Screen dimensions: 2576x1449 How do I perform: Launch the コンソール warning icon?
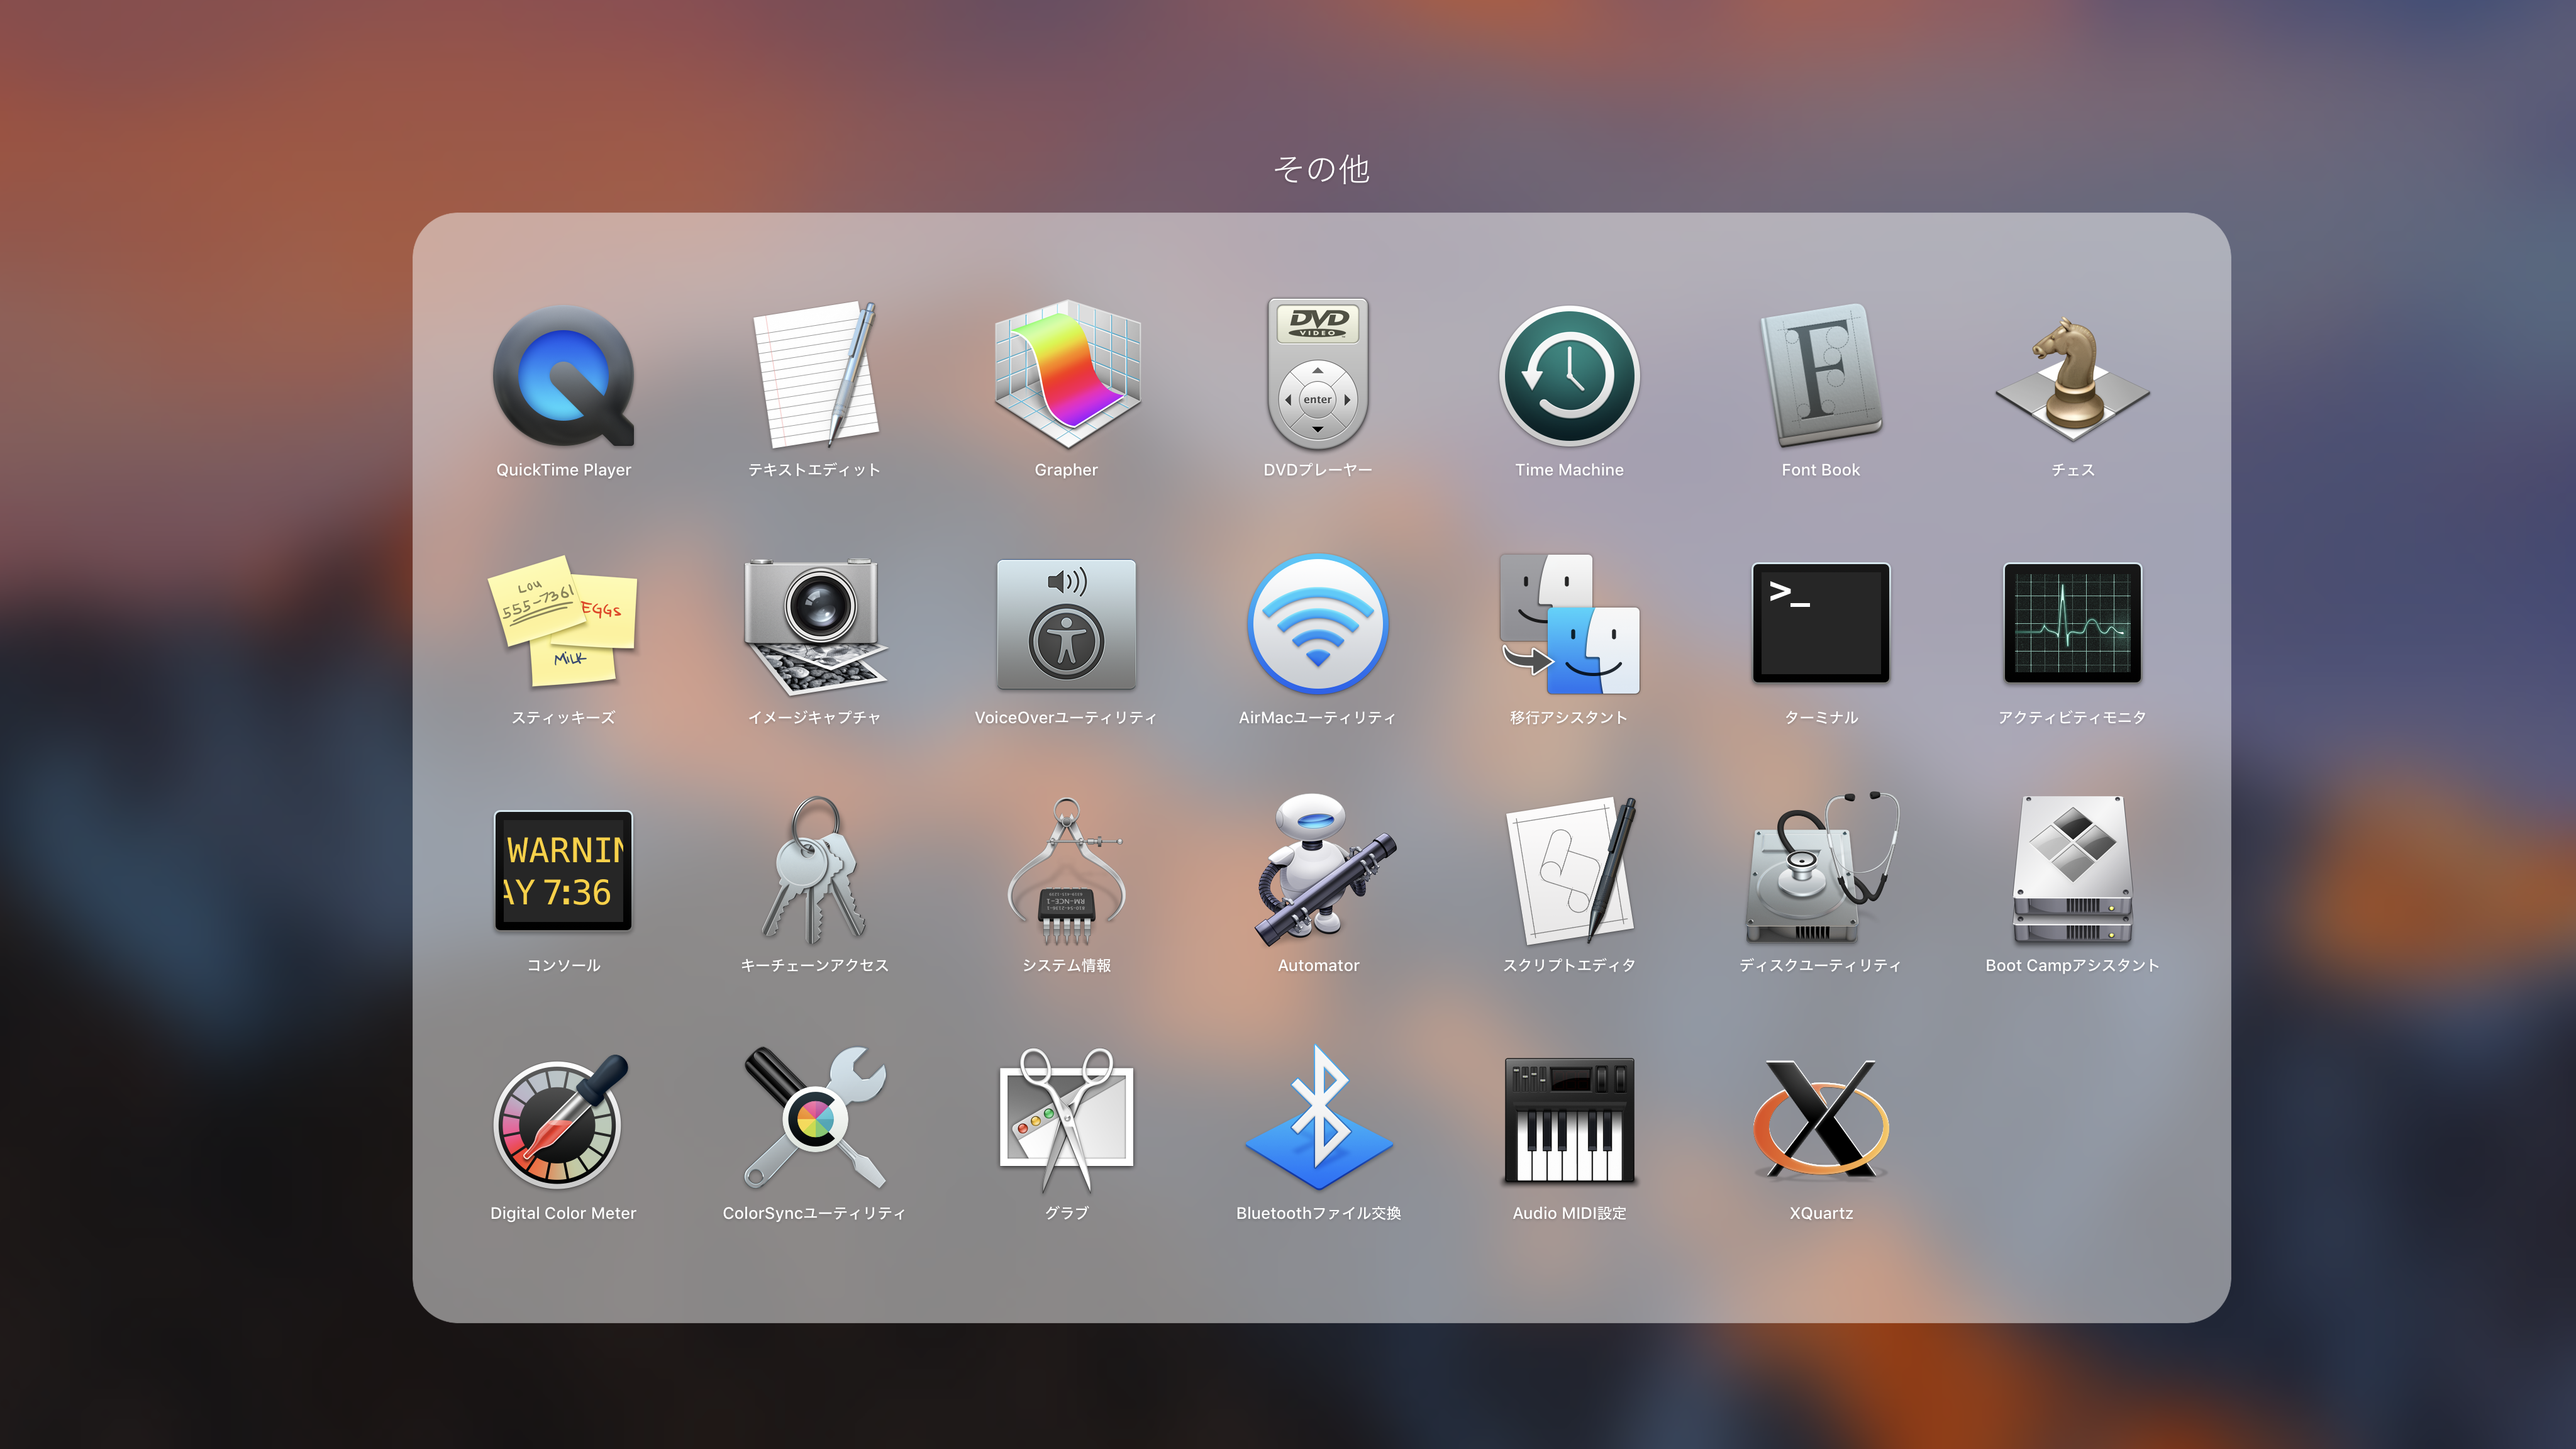click(x=563, y=871)
